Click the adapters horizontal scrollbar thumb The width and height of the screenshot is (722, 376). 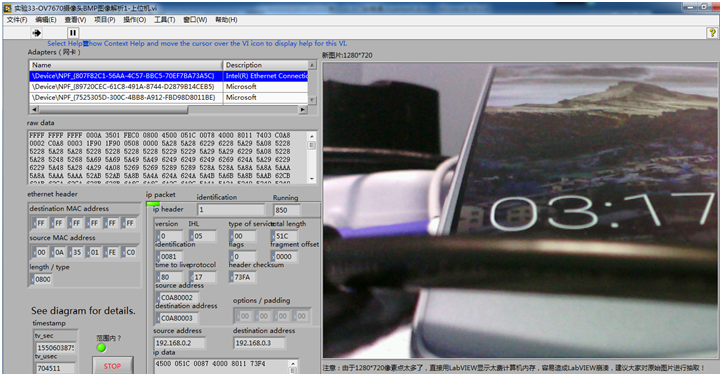[113, 110]
